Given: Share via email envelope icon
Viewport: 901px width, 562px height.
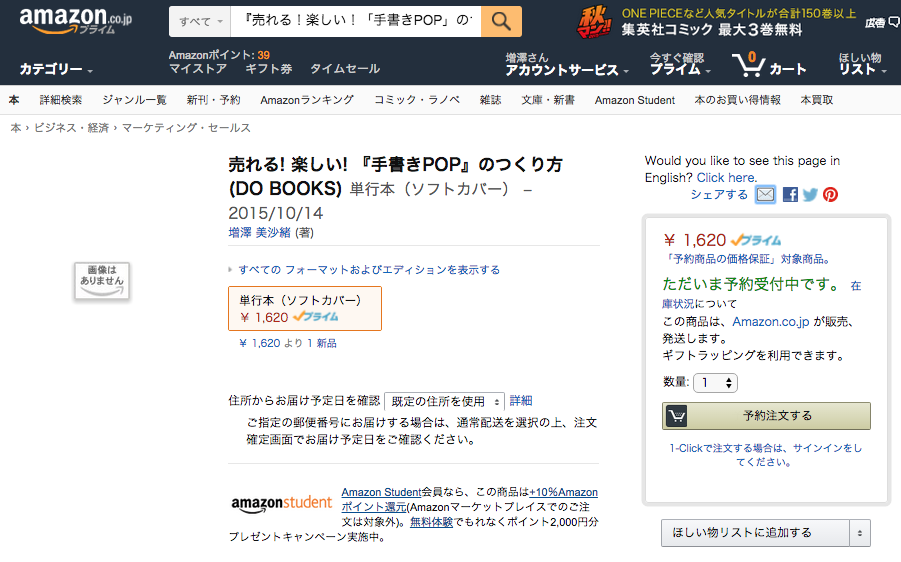Looking at the screenshot, I should pyautogui.click(x=765, y=195).
